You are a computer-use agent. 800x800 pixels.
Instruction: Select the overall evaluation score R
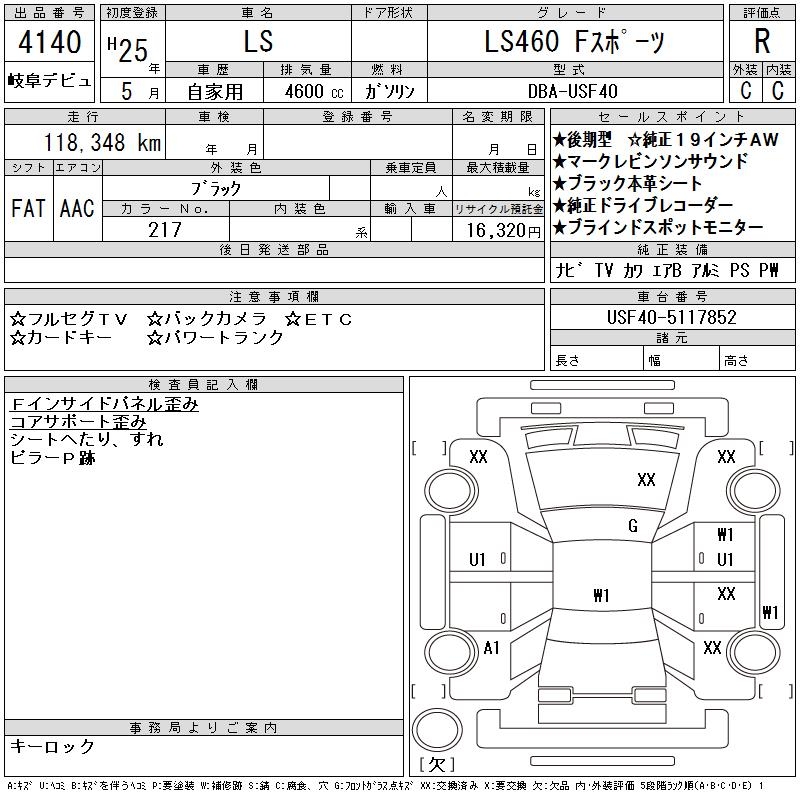762,41
